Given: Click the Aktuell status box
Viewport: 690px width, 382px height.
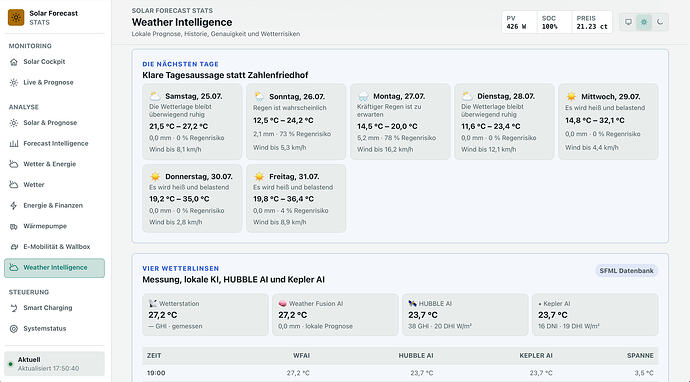Looking at the screenshot, I should point(55,364).
